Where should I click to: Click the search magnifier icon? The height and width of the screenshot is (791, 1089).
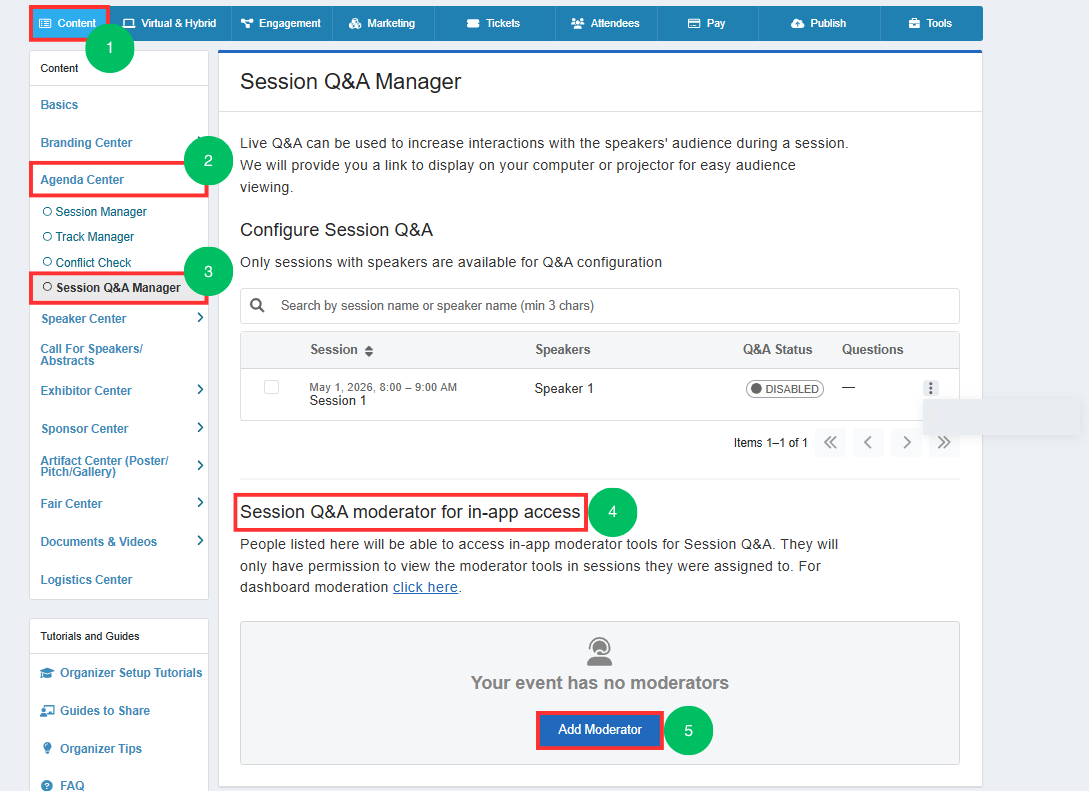tap(257, 306)
